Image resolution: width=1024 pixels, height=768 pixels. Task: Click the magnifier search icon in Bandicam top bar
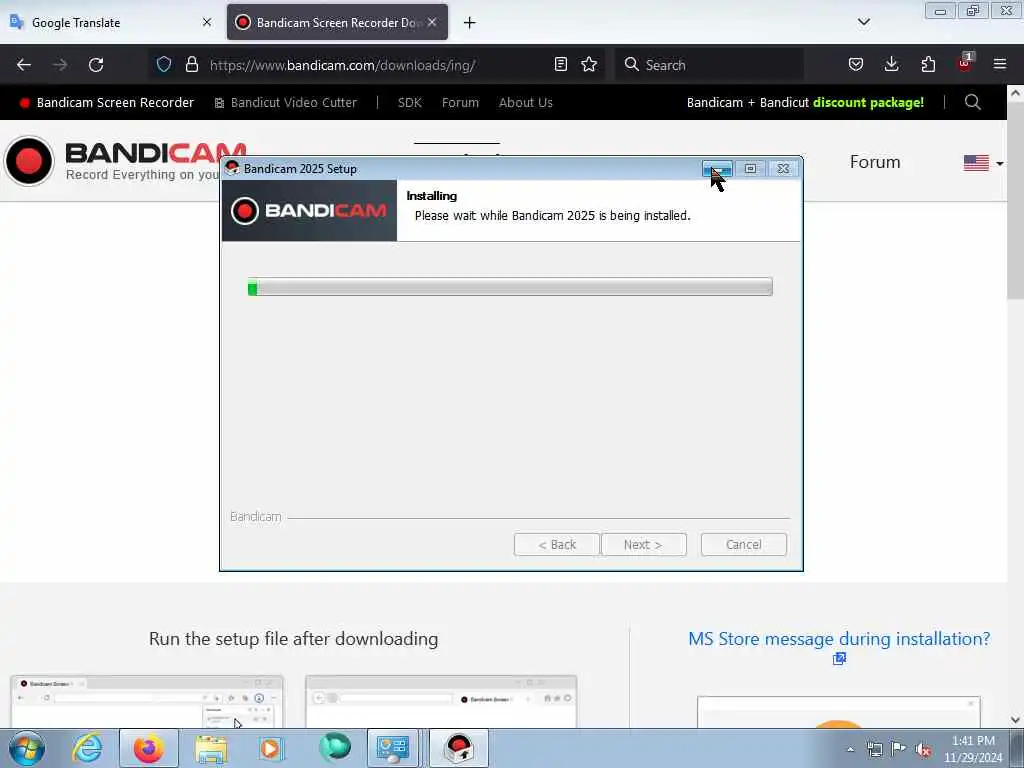coord(972,103)
